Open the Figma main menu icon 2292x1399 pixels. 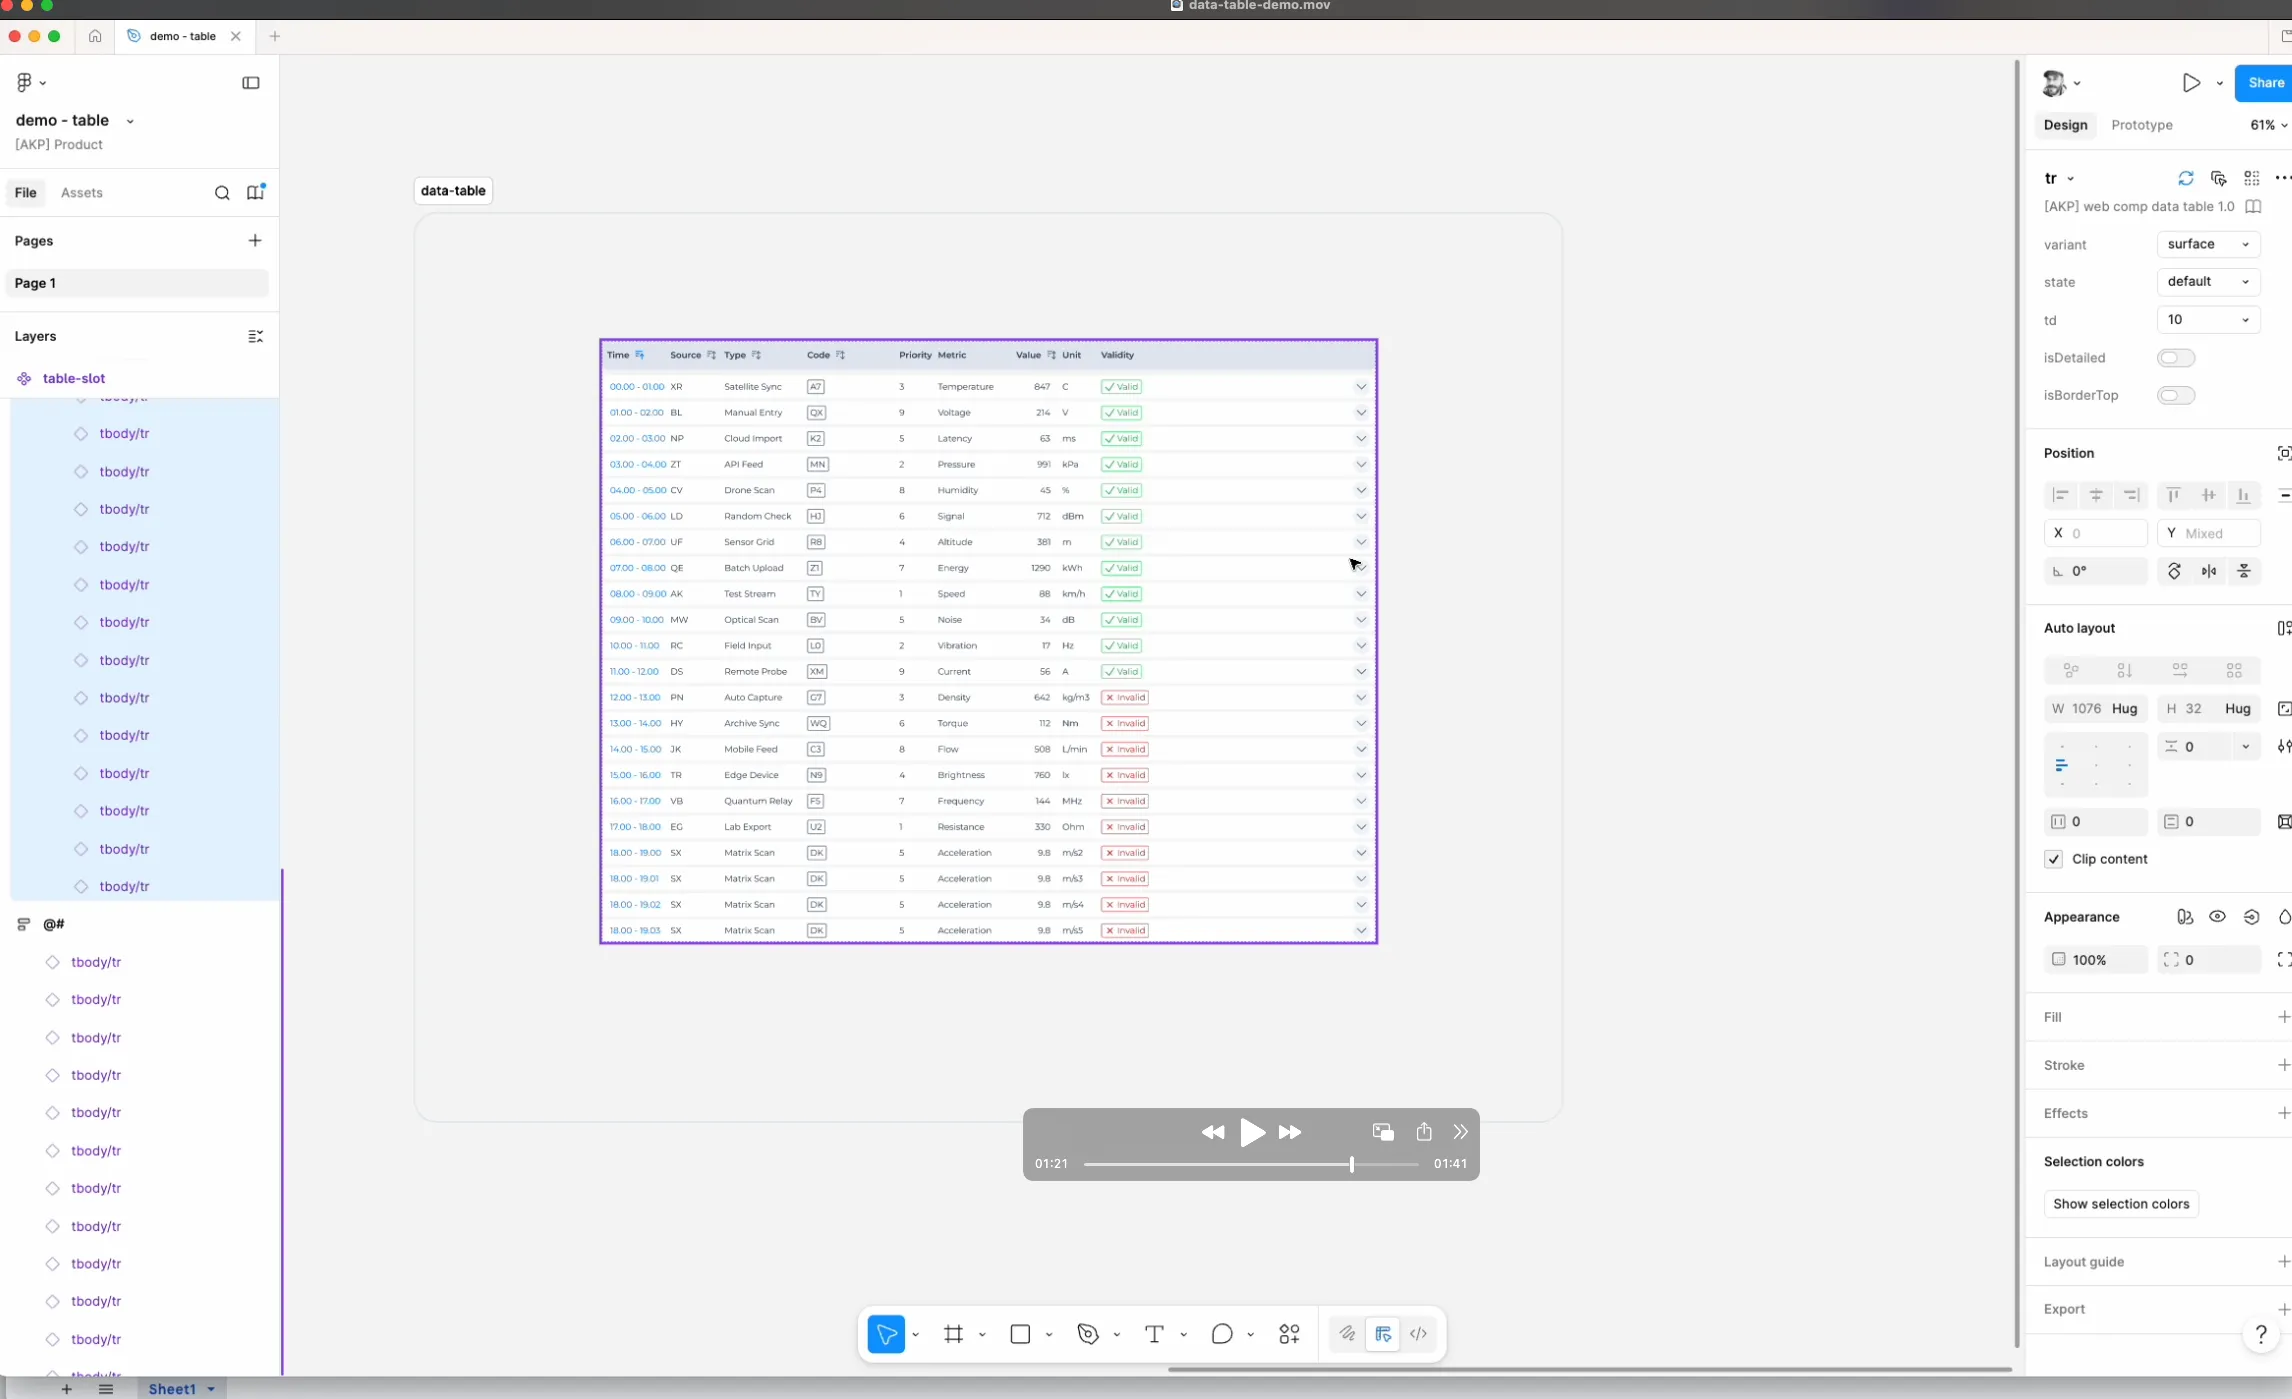[x=25, y=83]
